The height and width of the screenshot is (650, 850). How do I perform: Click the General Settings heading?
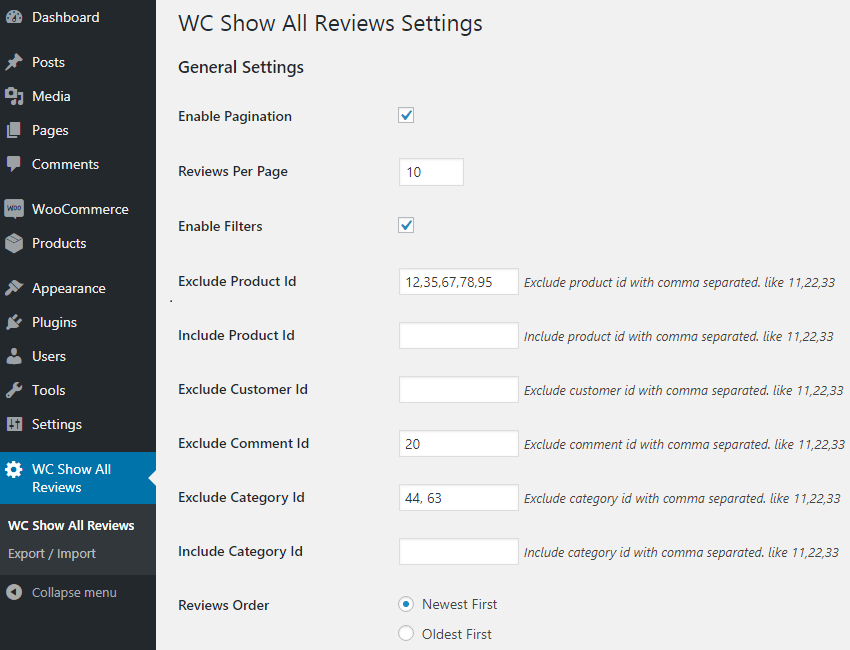(241, 67)
